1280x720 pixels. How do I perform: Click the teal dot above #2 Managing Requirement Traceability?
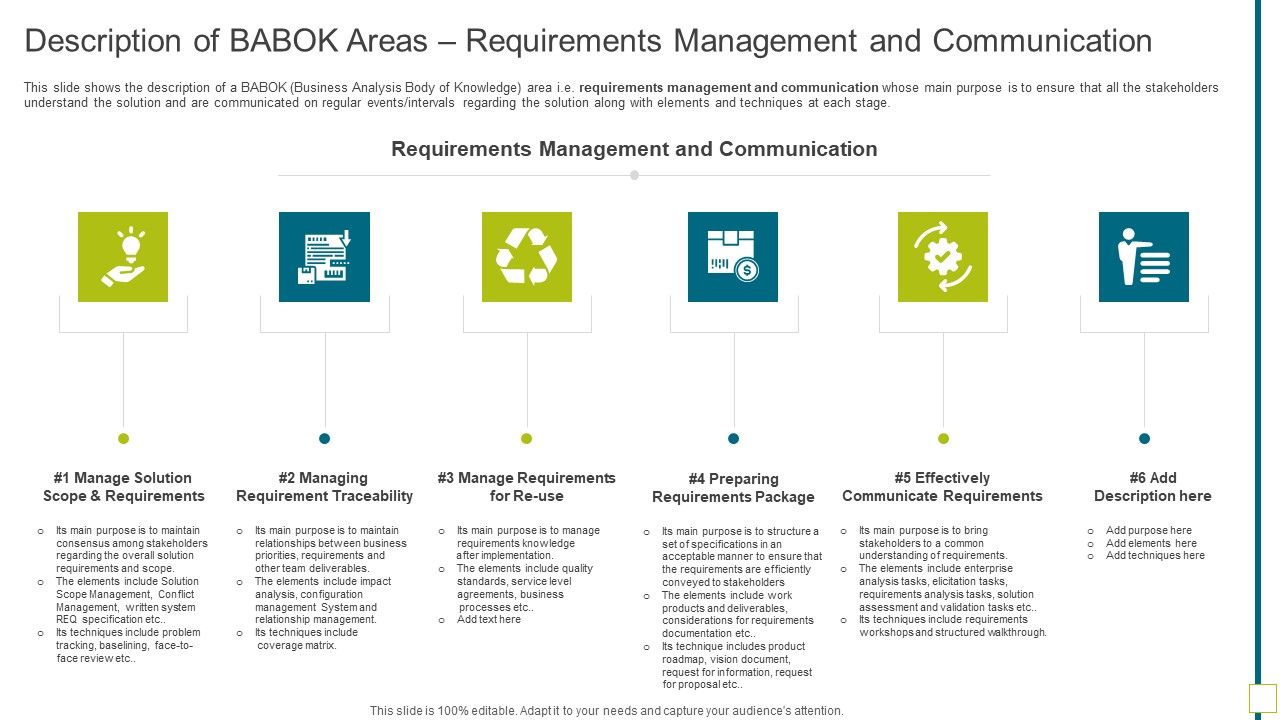coord(324,438)
